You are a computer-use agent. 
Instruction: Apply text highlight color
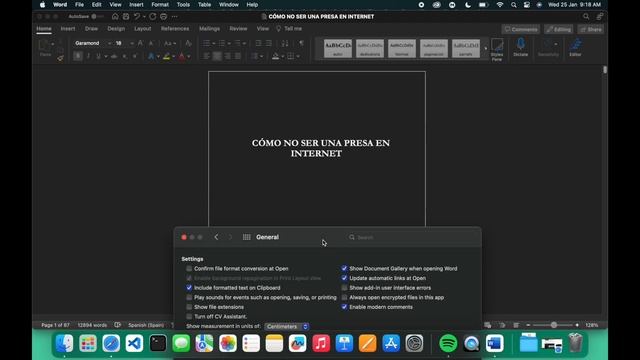[167, 56]
